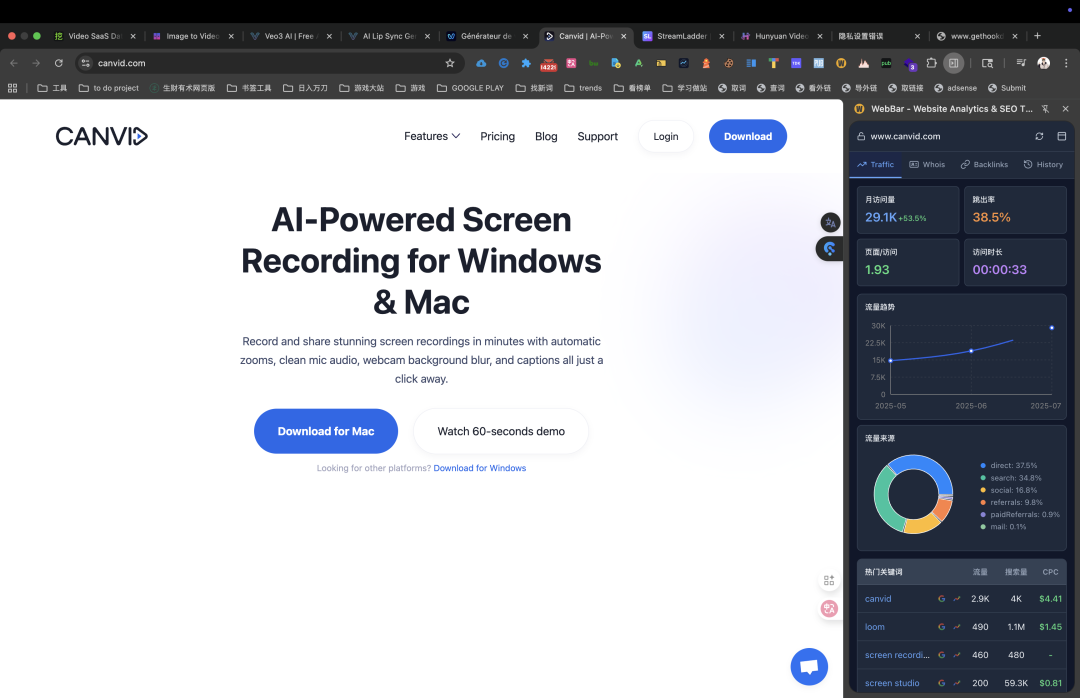Open the site info icon in address bar
This screenshot has width=1080, height=698.
click(85, 63)
